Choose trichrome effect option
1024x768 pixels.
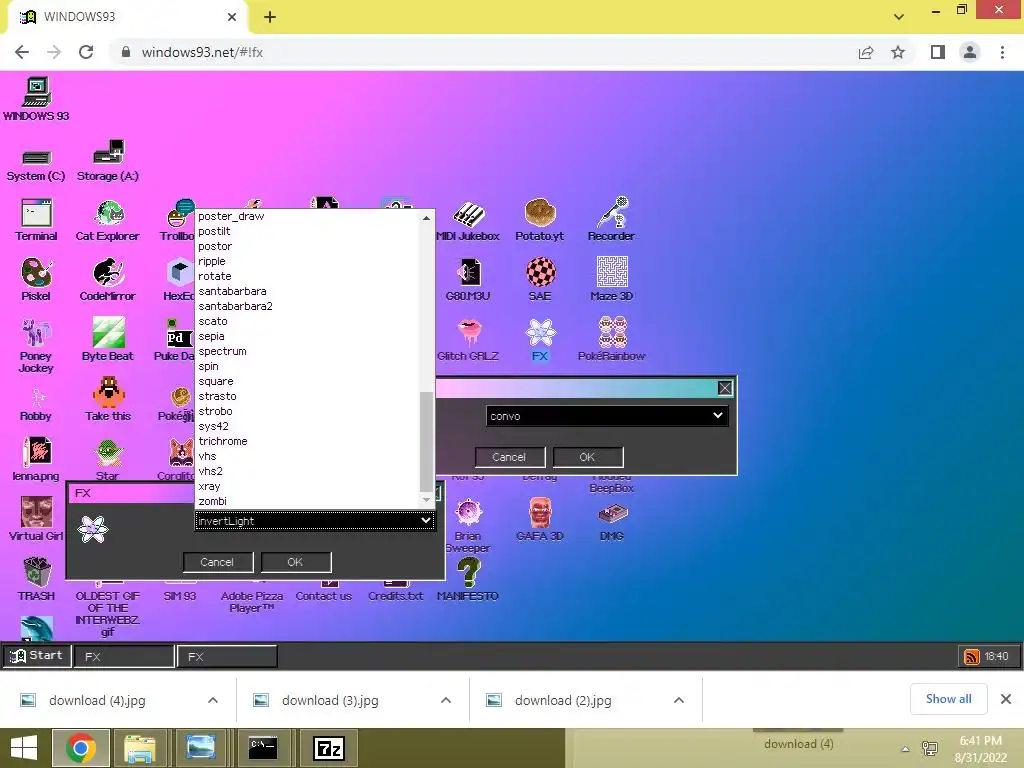tap(223, 441)
